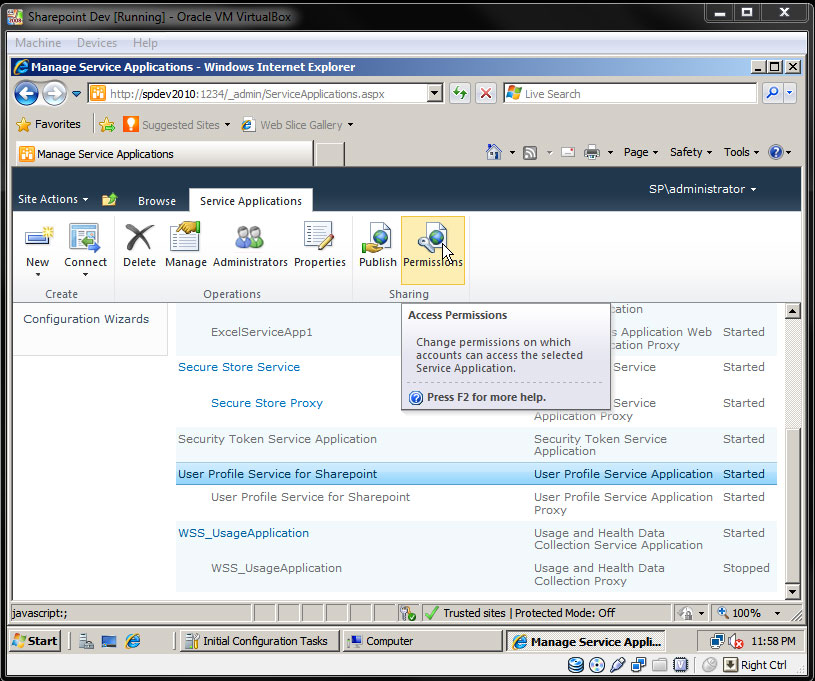Open the Secure Store Proxy link
Image resolution: width=815 pixels, height=681 pixels.
click(x=267, y=403)
